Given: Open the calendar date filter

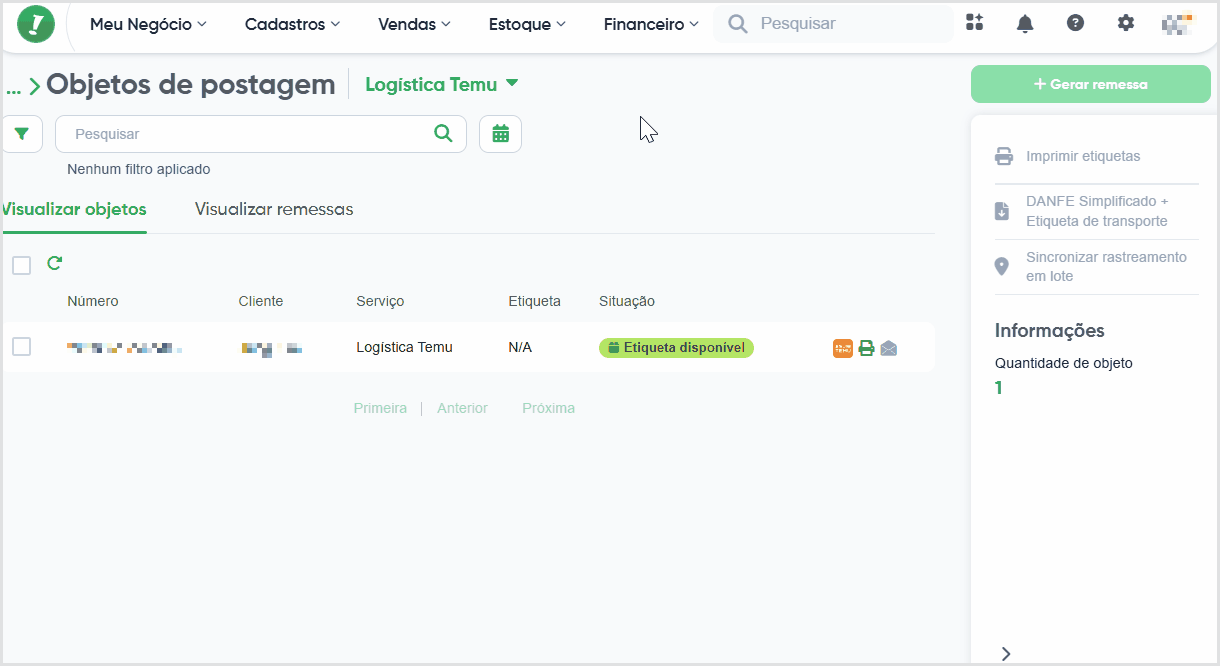Looking at the screenshot, I should coord(500,134).
